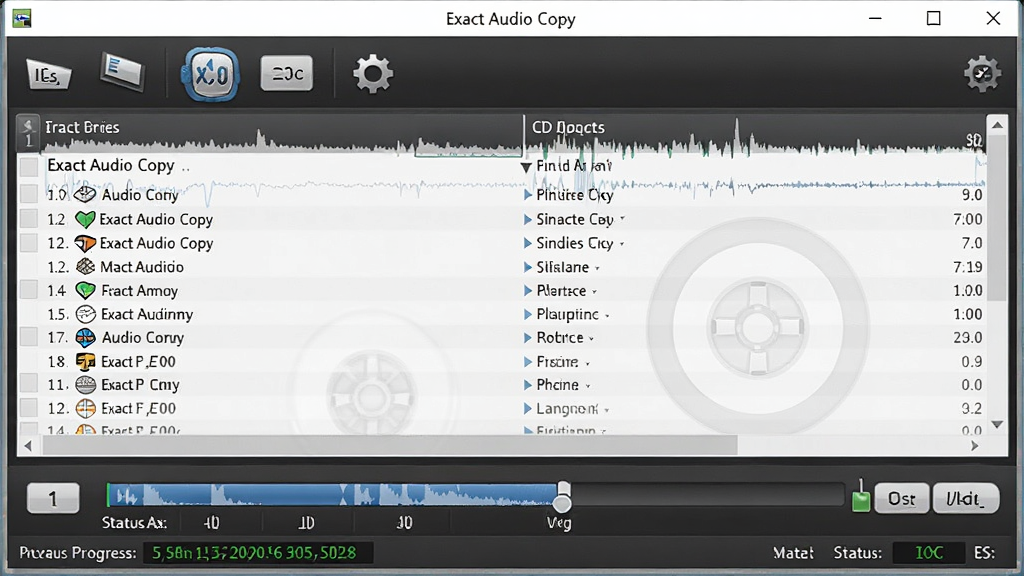1024x576 pixels.
Task: Open the small dropdown arrow after 'Frstre'
Action: [x=587, y=364]
